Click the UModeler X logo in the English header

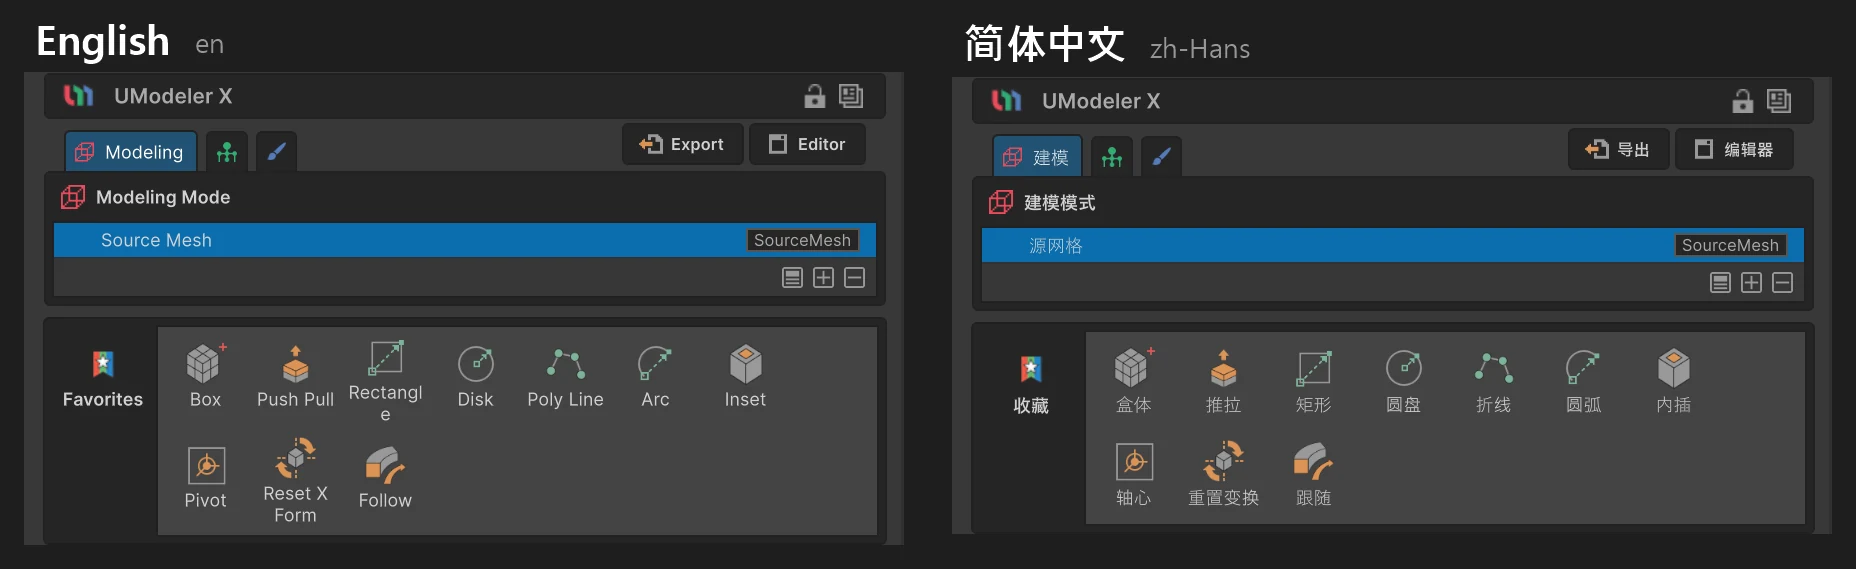click(79, 96)
